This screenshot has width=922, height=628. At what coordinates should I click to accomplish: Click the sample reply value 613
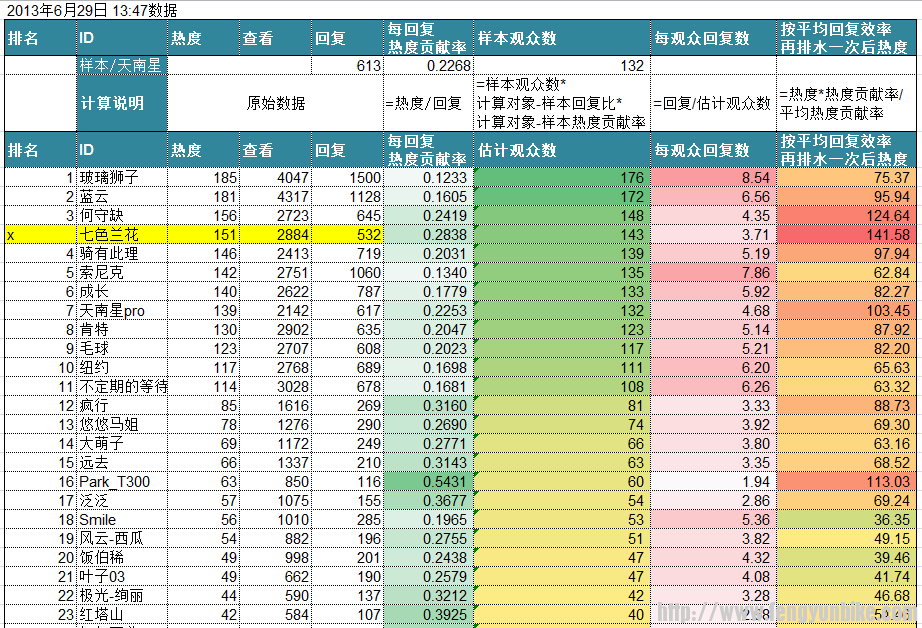(x=346, y=65)
